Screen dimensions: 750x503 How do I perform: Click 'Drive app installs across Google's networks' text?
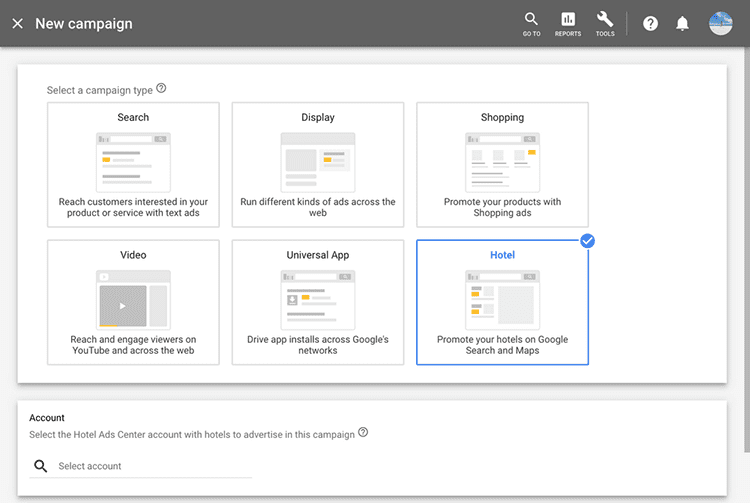click(318, 345)
